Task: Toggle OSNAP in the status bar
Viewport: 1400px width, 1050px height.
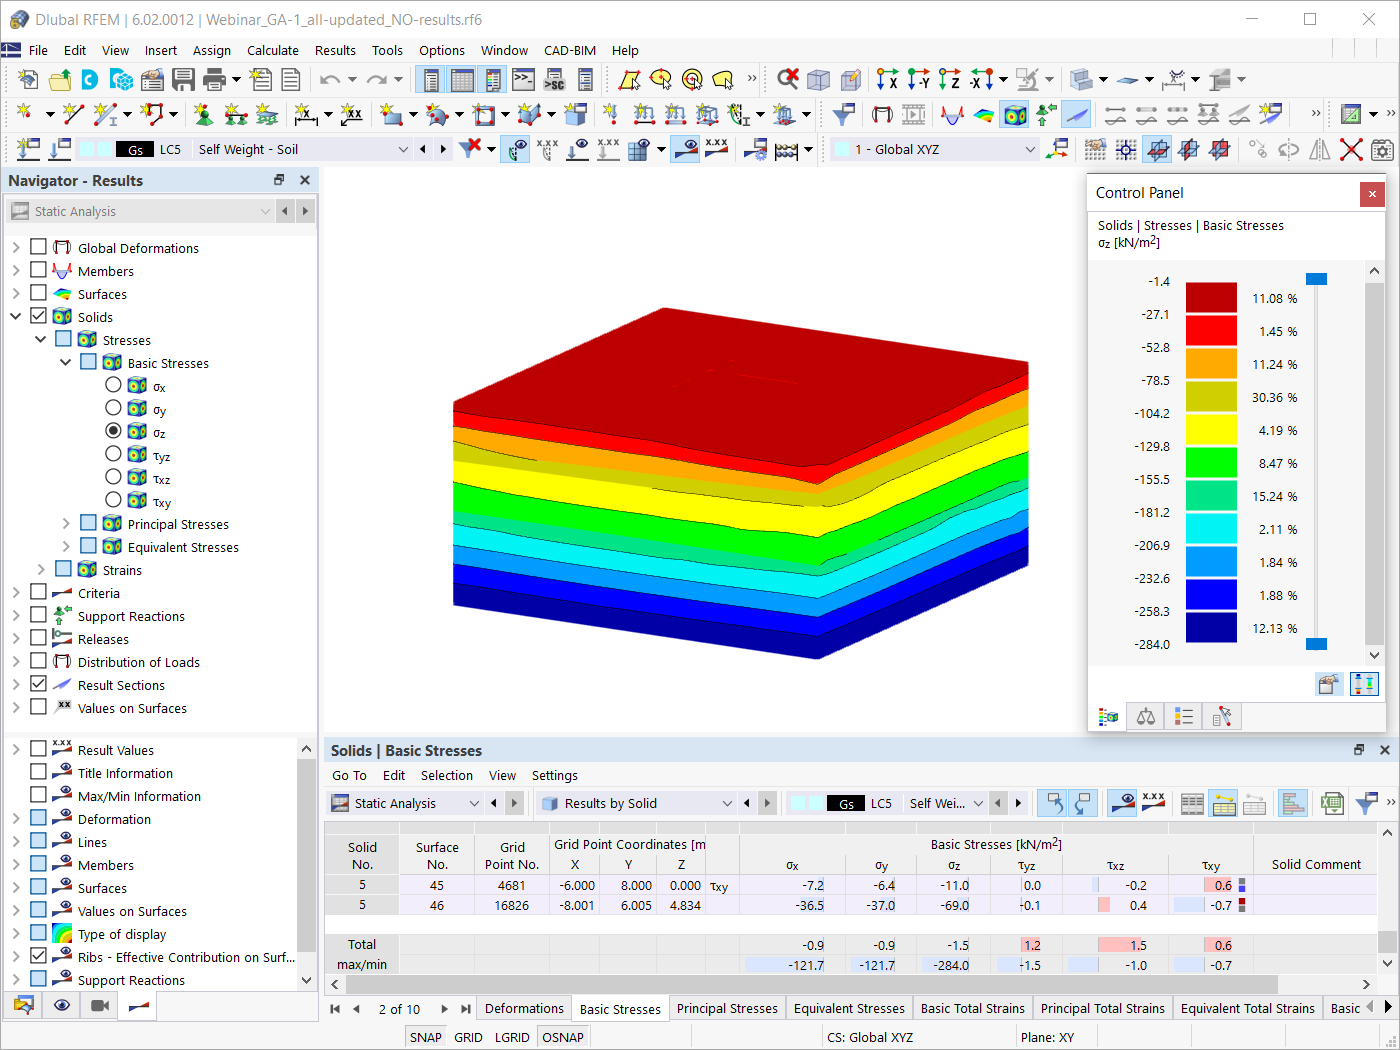Action: pos(563,1037)
